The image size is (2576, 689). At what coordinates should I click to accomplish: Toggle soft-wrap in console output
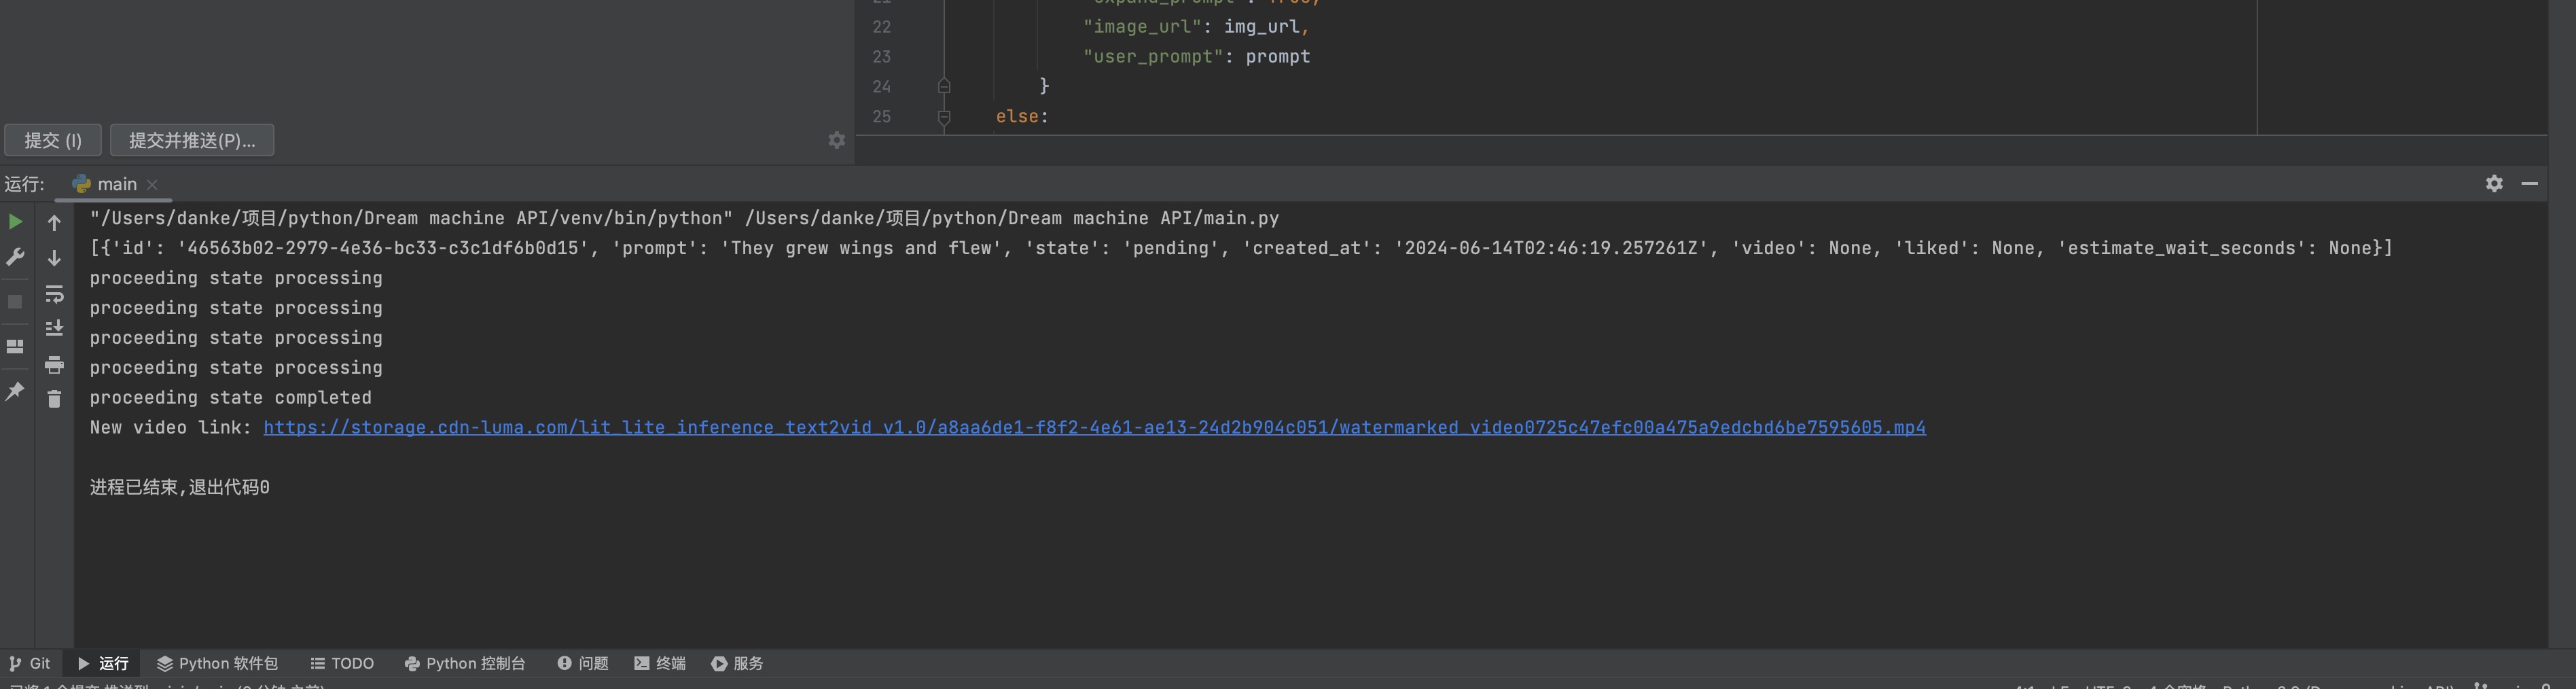(54, 294)
